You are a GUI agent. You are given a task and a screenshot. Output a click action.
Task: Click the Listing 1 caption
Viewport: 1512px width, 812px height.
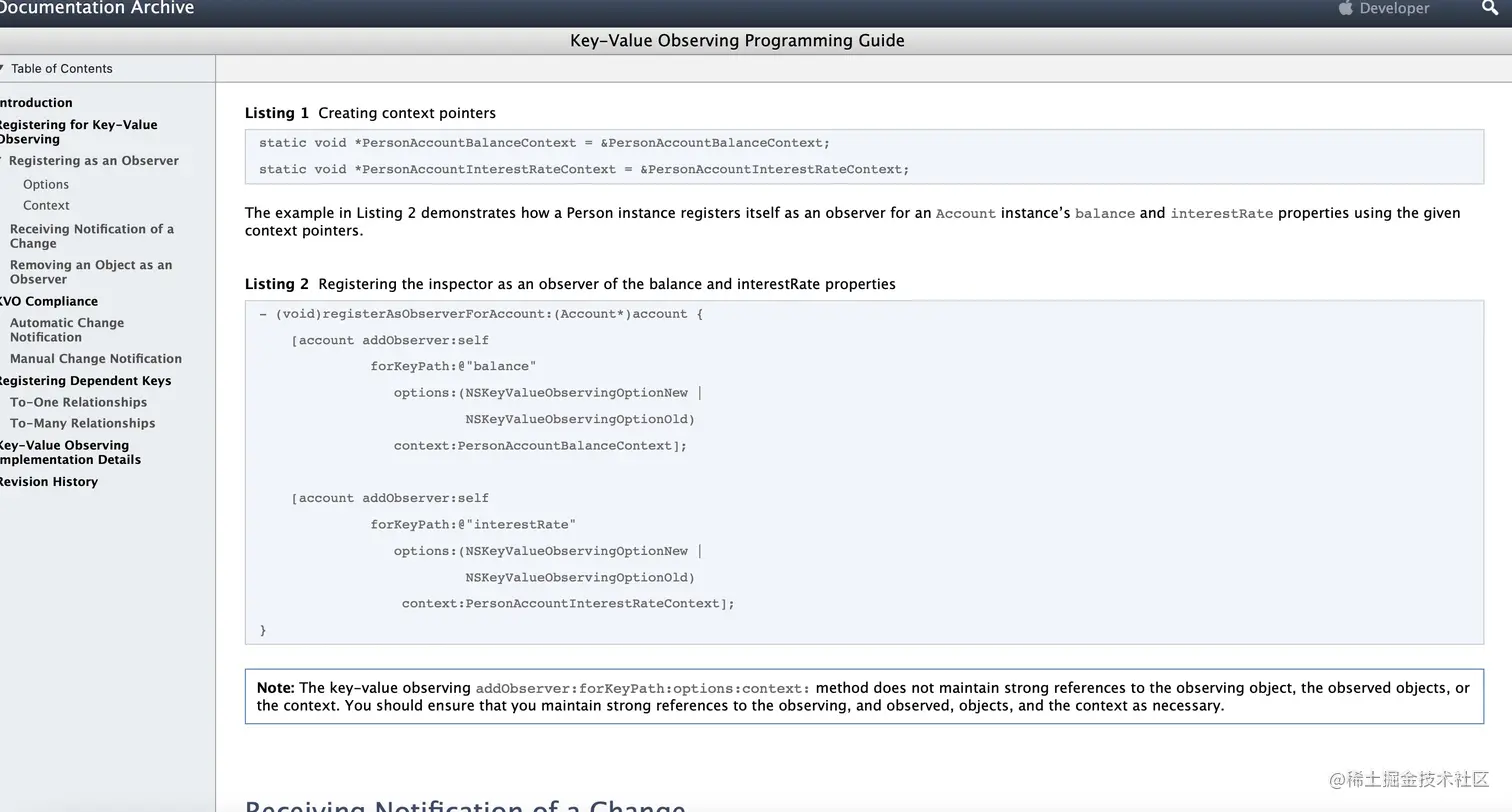tap(370, 113)
